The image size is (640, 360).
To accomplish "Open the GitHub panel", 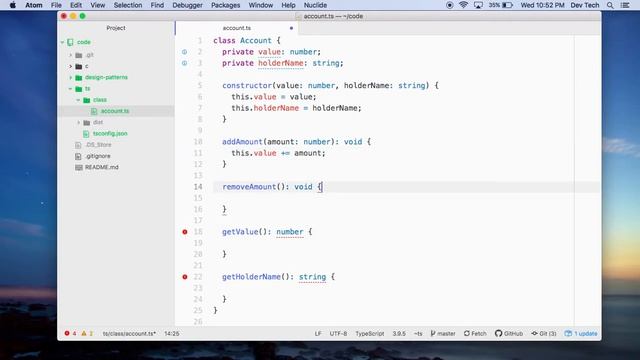I will (509, 333).
